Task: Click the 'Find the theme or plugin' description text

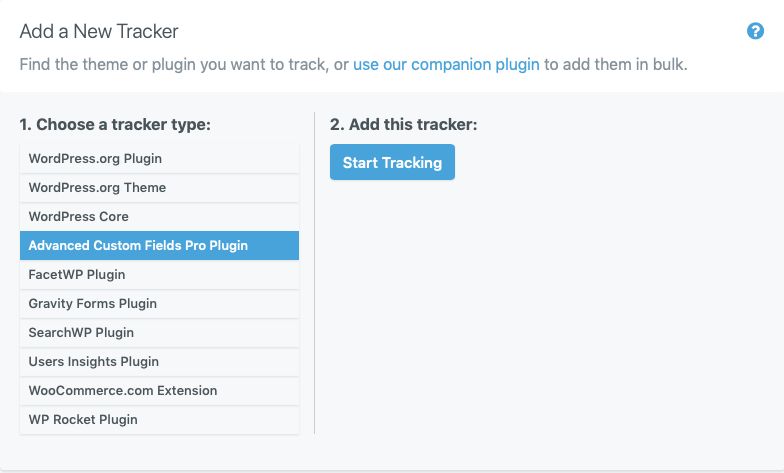Action: (x=184, y=64)
